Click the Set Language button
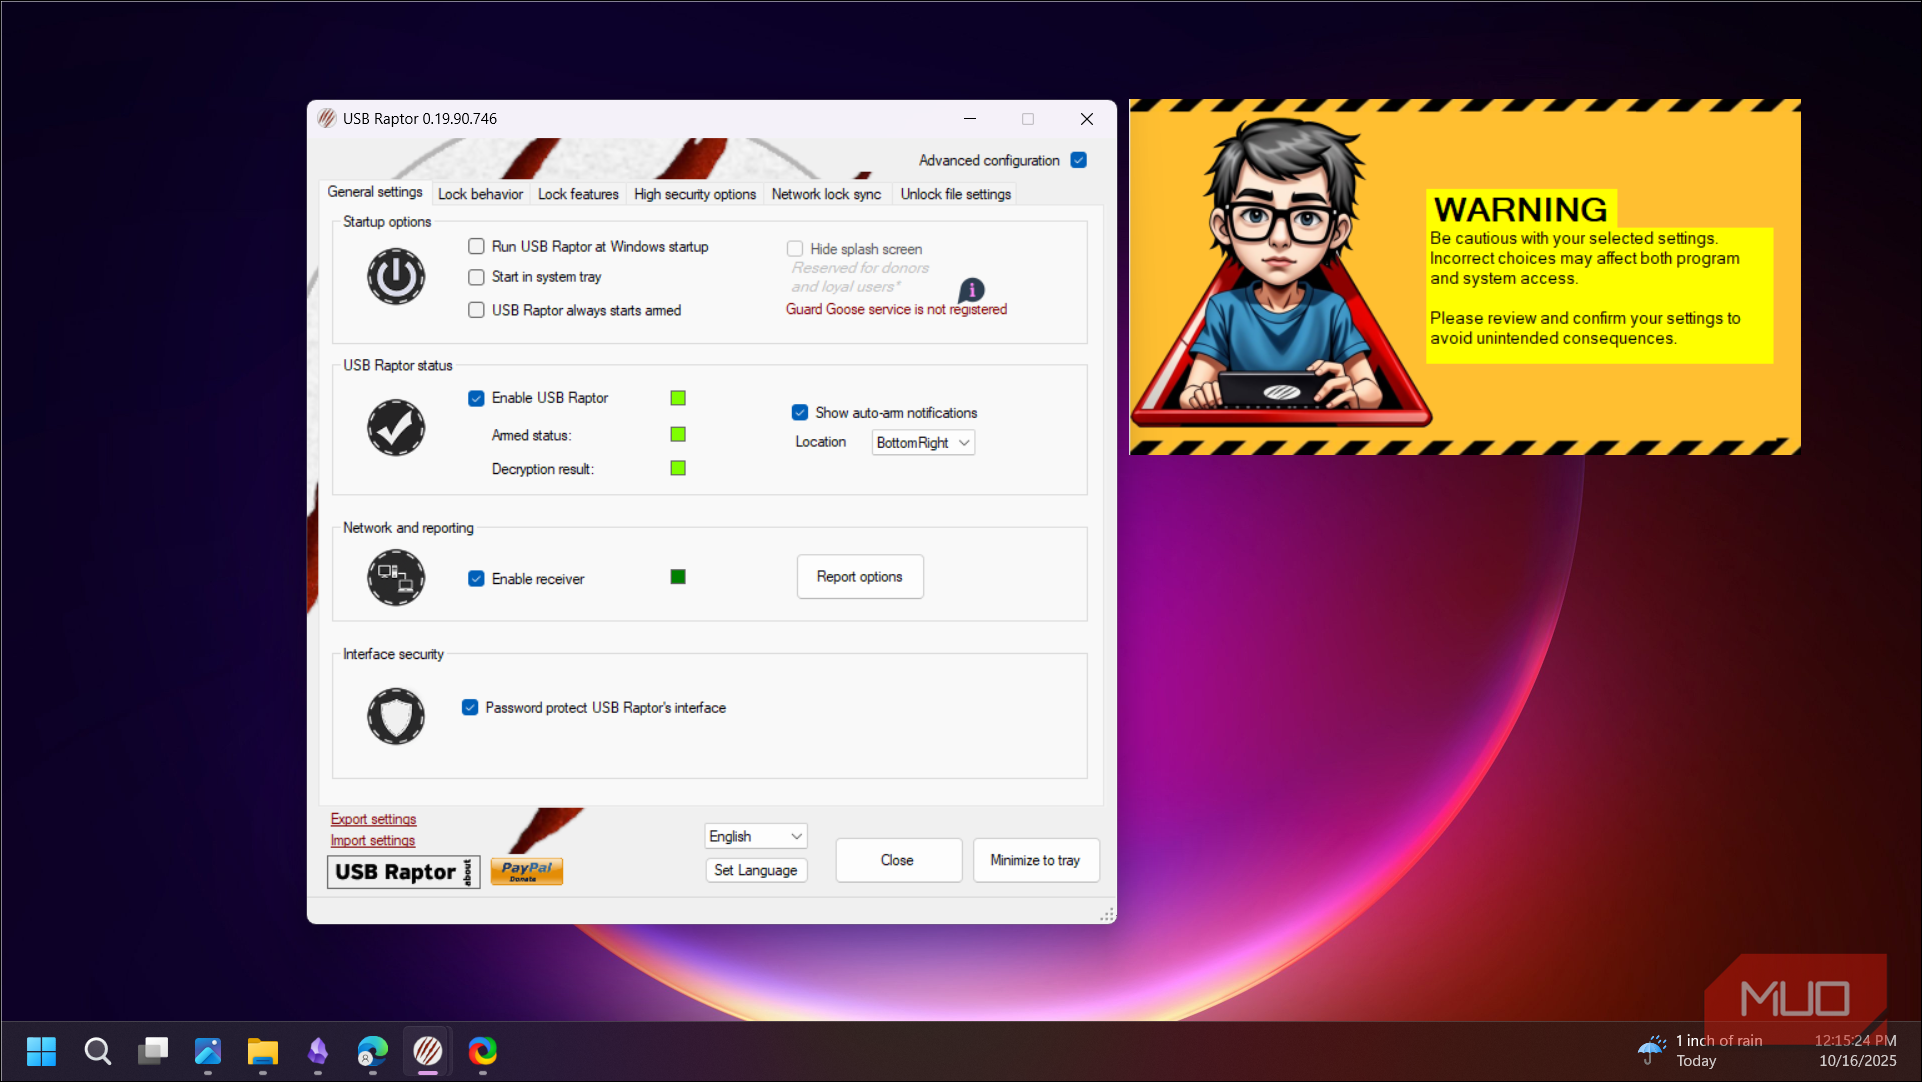1922x1082 pixels. point(755,870)
